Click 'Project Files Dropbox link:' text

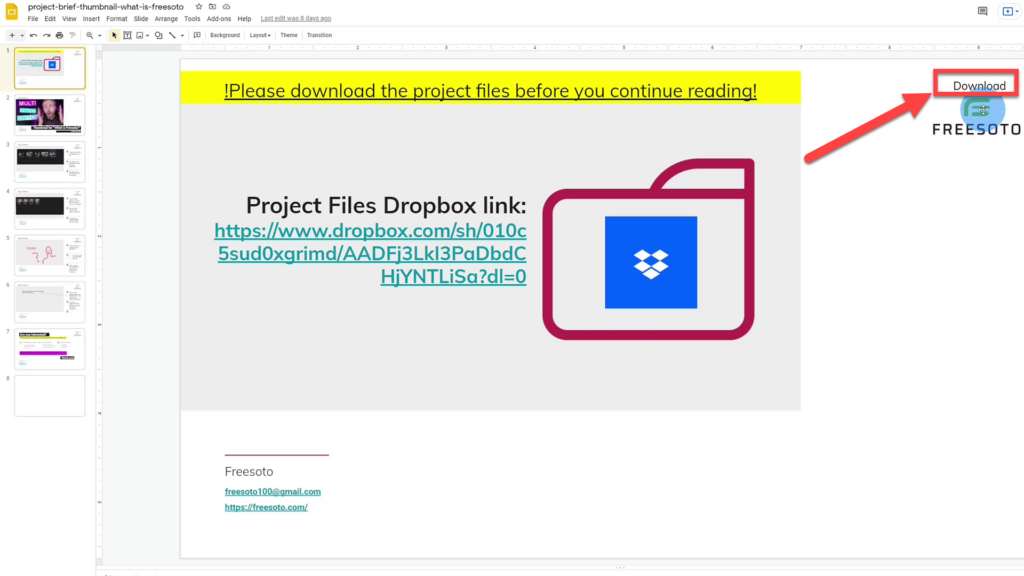(x=386, y=205)
